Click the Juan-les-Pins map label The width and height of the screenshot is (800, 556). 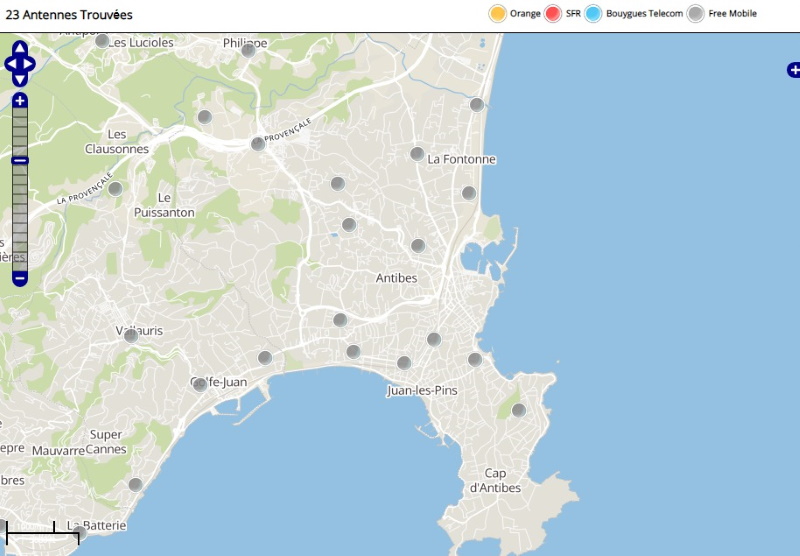(422, 391)
